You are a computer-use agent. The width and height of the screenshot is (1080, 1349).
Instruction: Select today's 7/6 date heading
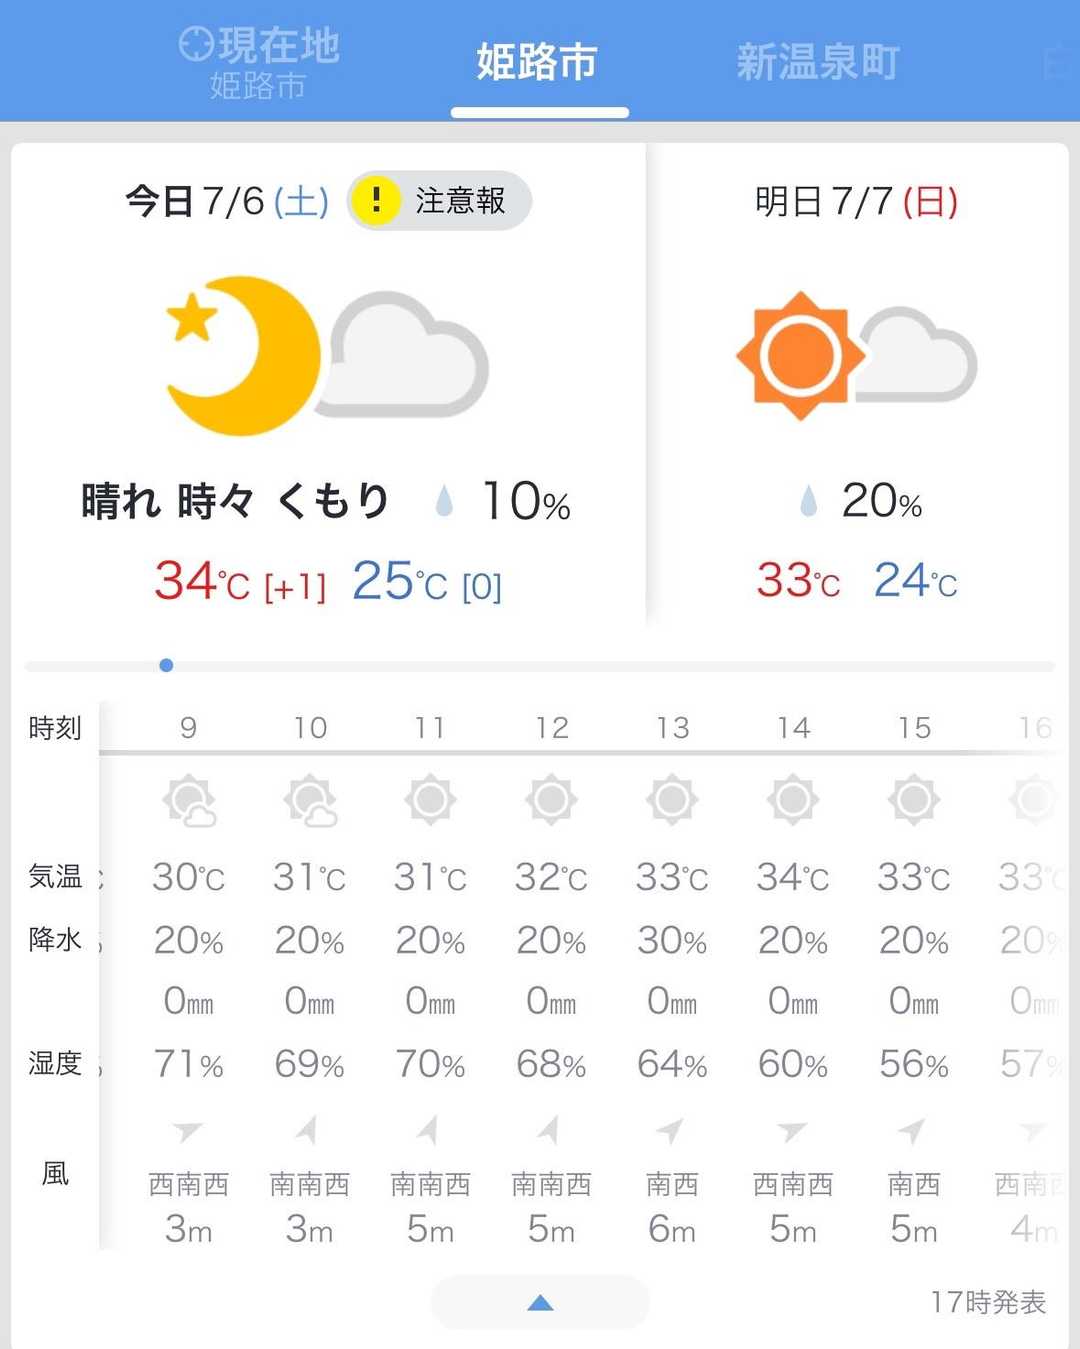(227, 202)
